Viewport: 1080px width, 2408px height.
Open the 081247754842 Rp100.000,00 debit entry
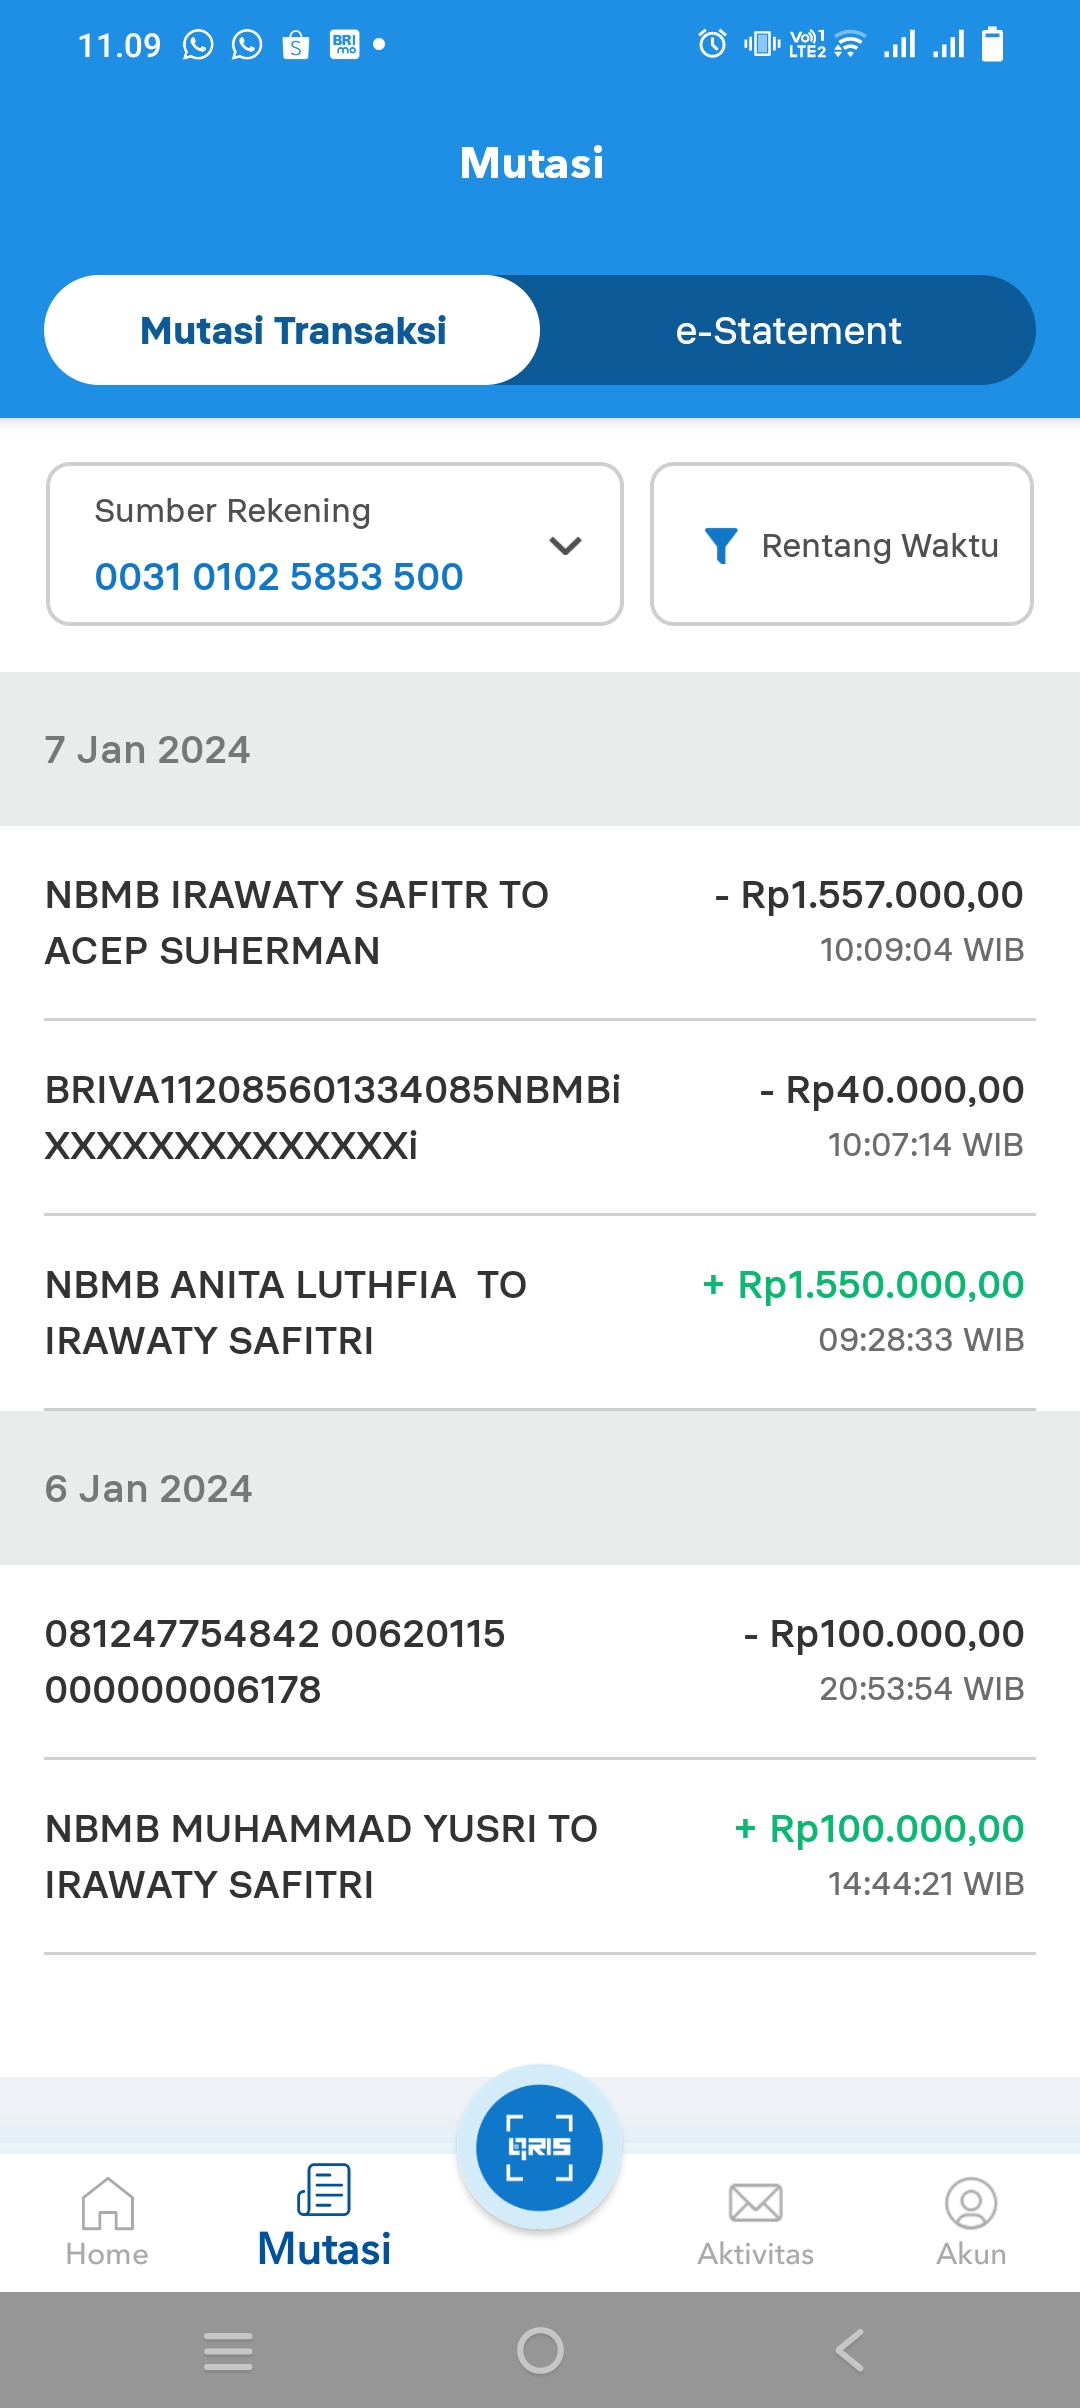pos(540,1661)
